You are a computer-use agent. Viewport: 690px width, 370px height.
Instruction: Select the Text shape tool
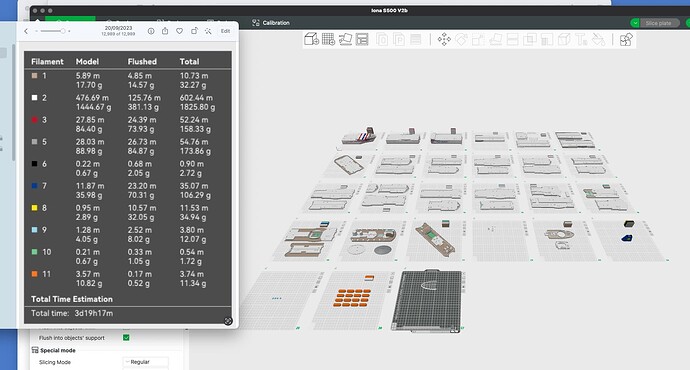[x=581, y=40]
